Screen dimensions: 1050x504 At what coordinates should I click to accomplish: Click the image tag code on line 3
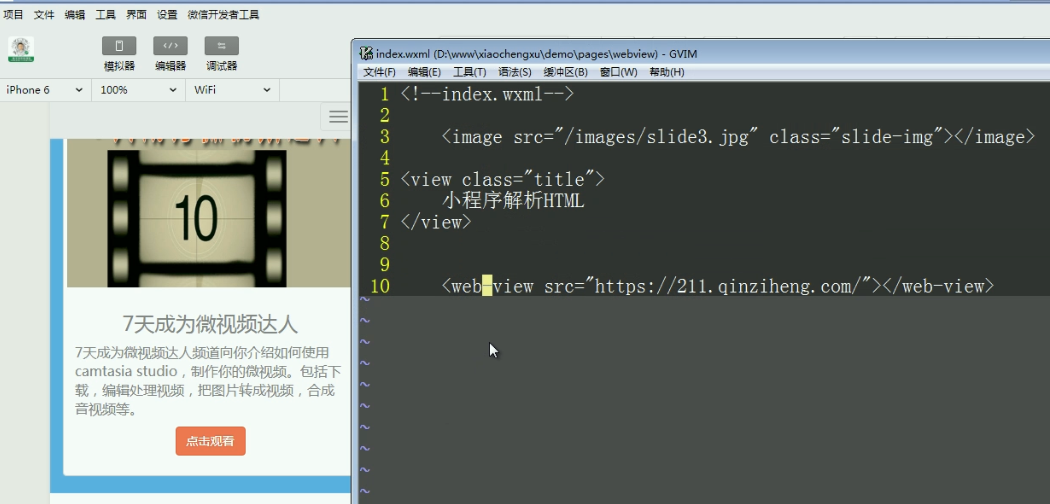pyautogui.click(x=738, y=137)
